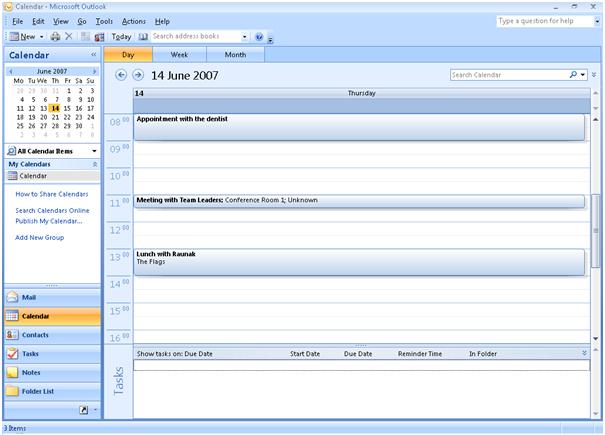Open the View menu

[61, 21]
